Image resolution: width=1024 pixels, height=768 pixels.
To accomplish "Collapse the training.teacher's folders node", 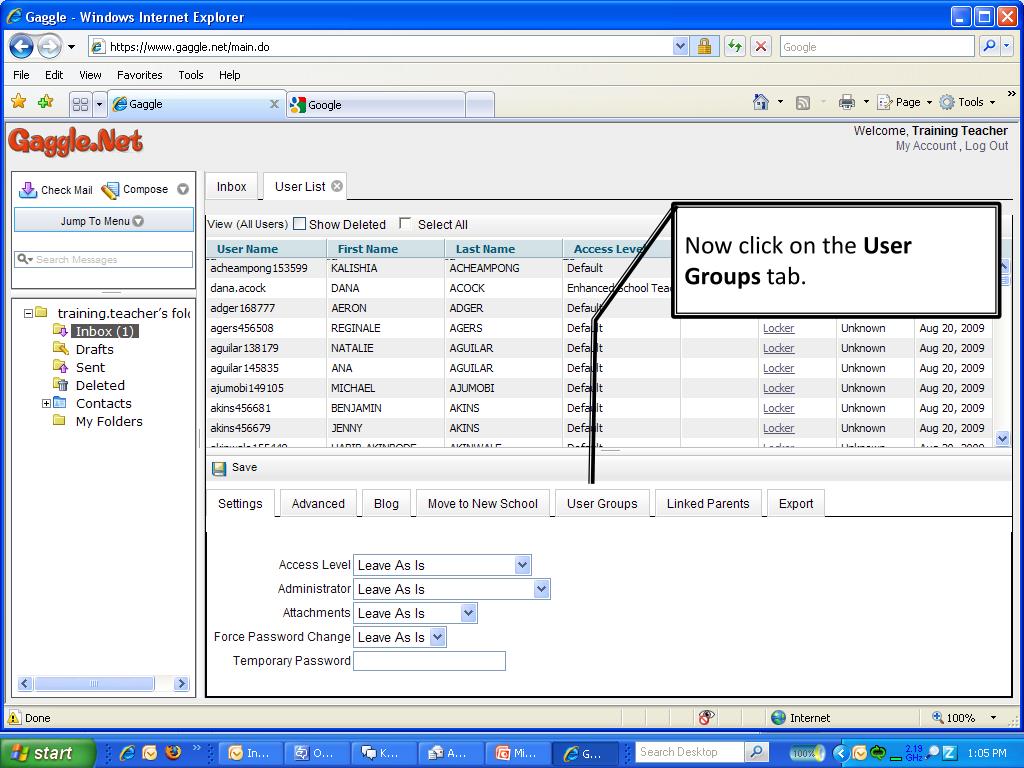I will 28,313.
